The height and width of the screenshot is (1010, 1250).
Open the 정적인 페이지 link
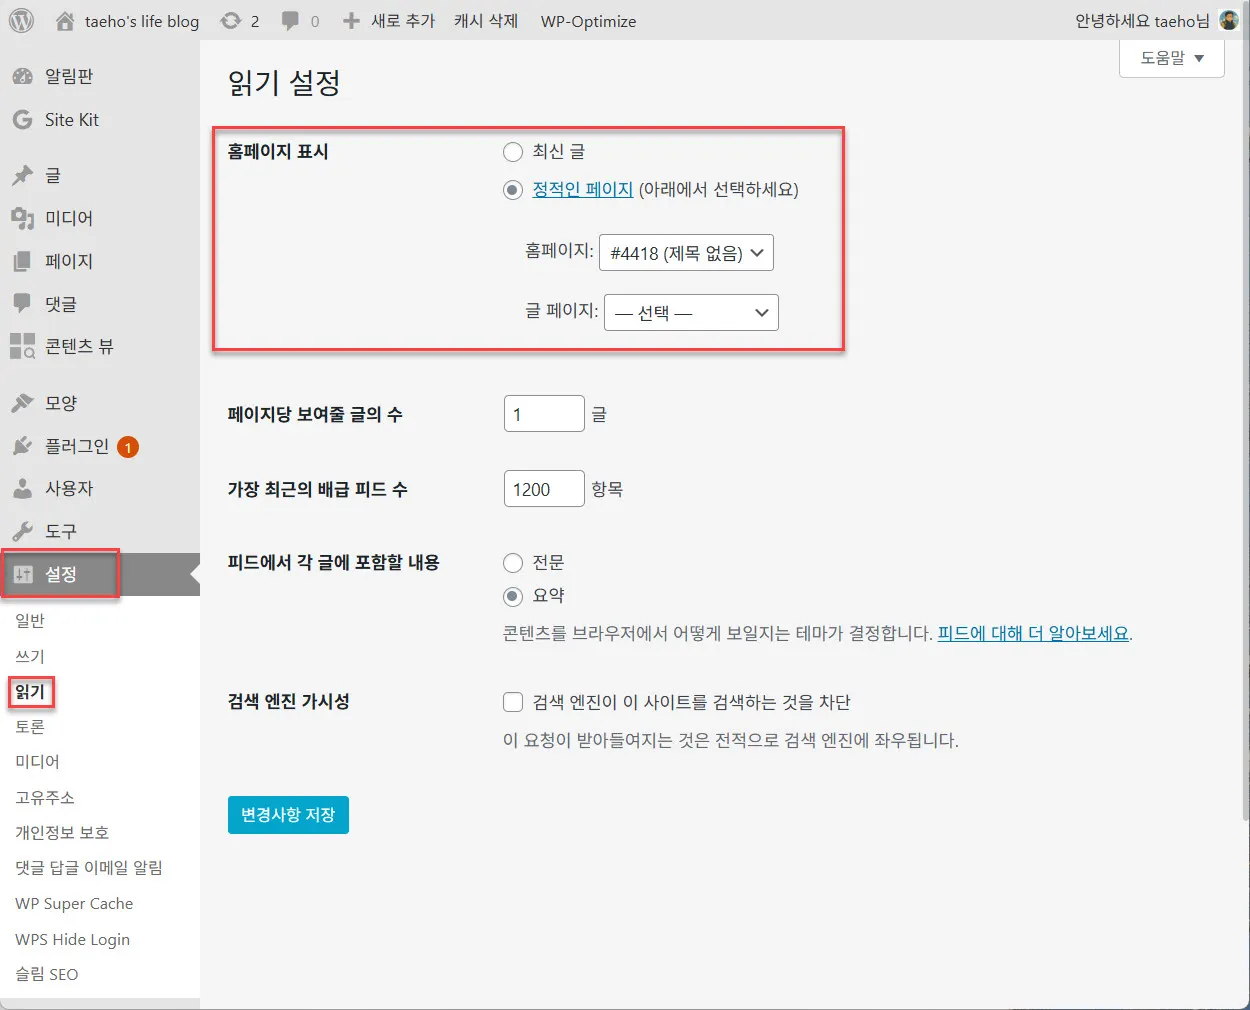tap(583, 190)
